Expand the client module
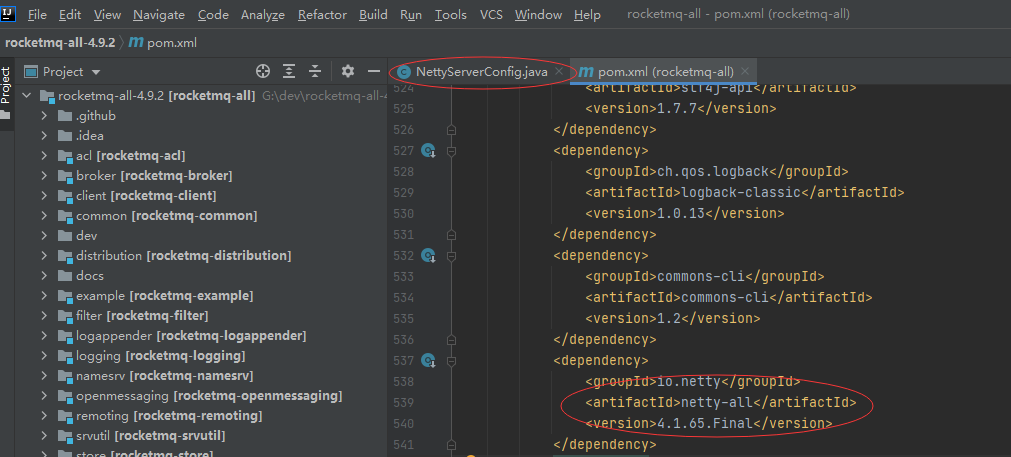1011x457 pixels. coord(44,196)
